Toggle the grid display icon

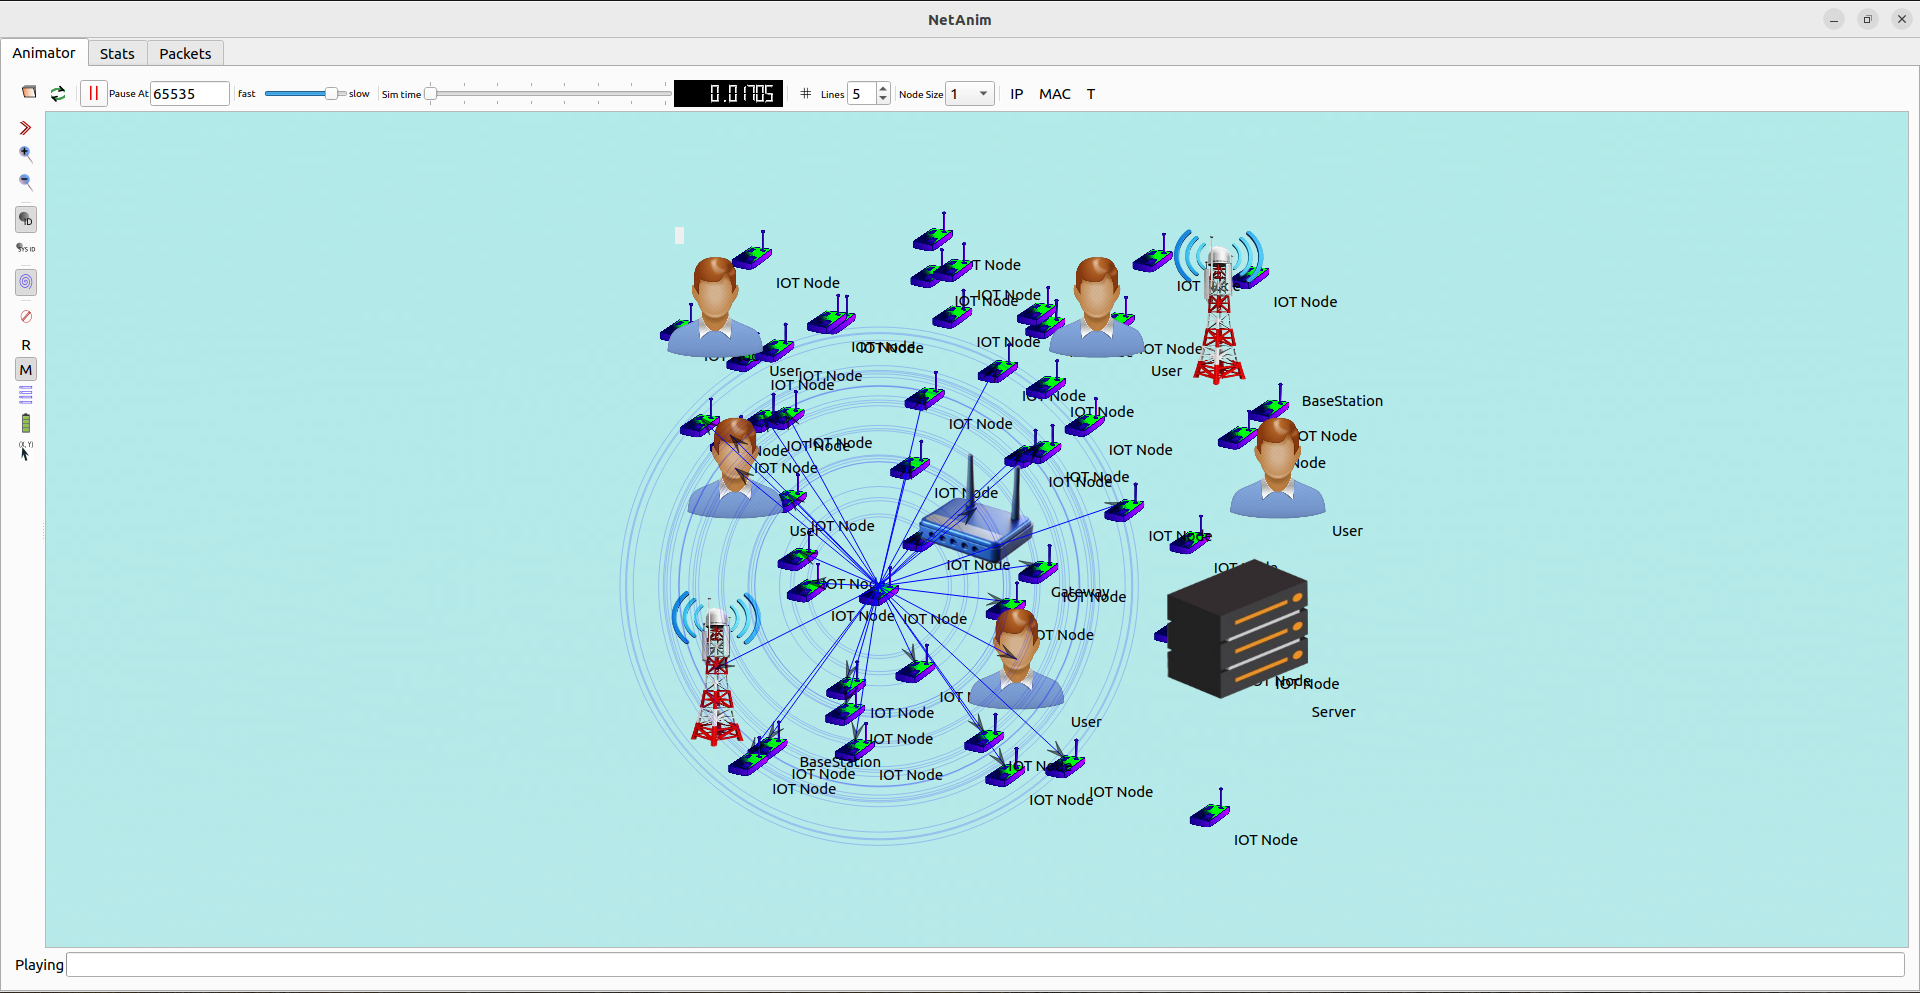(x=806, y=93)
